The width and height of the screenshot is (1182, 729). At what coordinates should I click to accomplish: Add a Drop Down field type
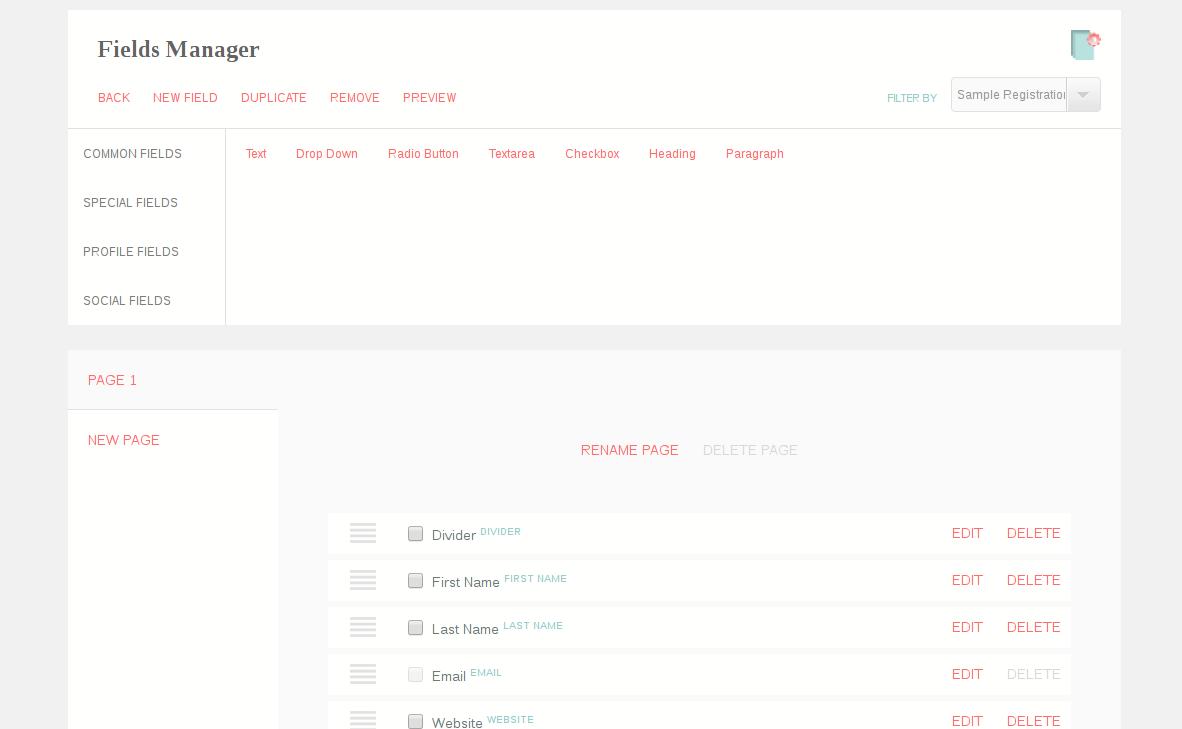click(x=327, y=154)
